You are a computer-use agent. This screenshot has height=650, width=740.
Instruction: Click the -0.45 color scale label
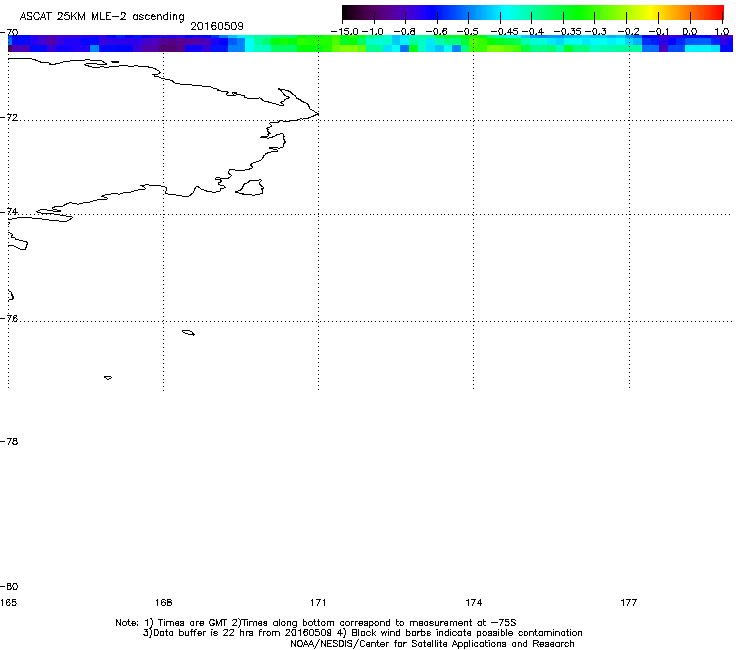505,32
